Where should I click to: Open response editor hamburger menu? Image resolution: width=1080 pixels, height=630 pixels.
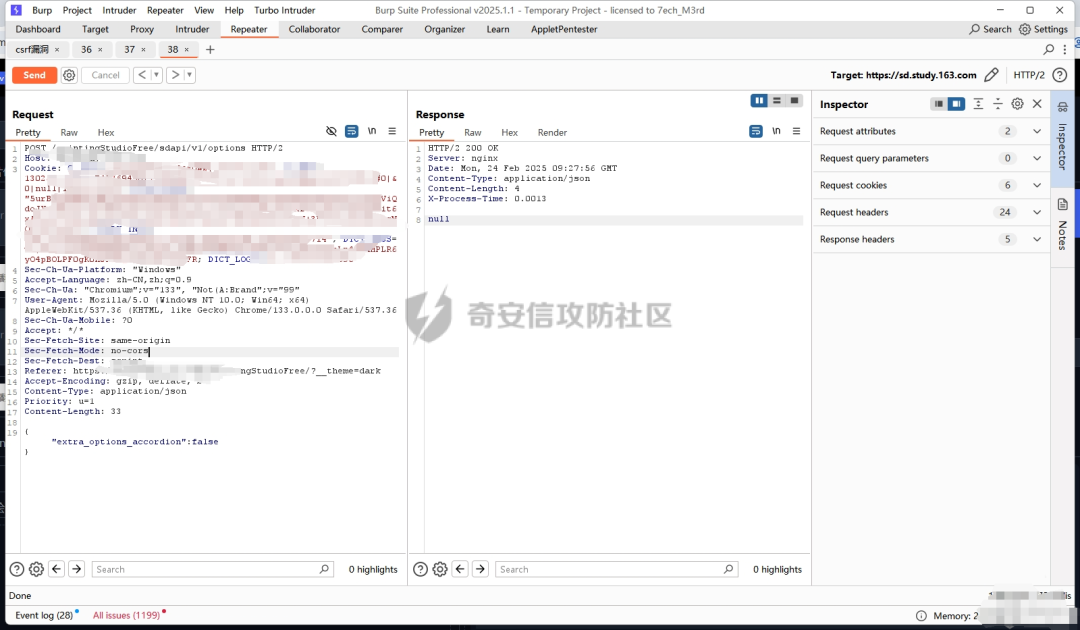point(796,131)
